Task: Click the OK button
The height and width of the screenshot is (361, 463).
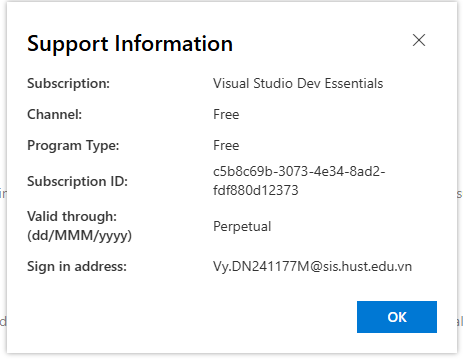Action: point(397,317)
